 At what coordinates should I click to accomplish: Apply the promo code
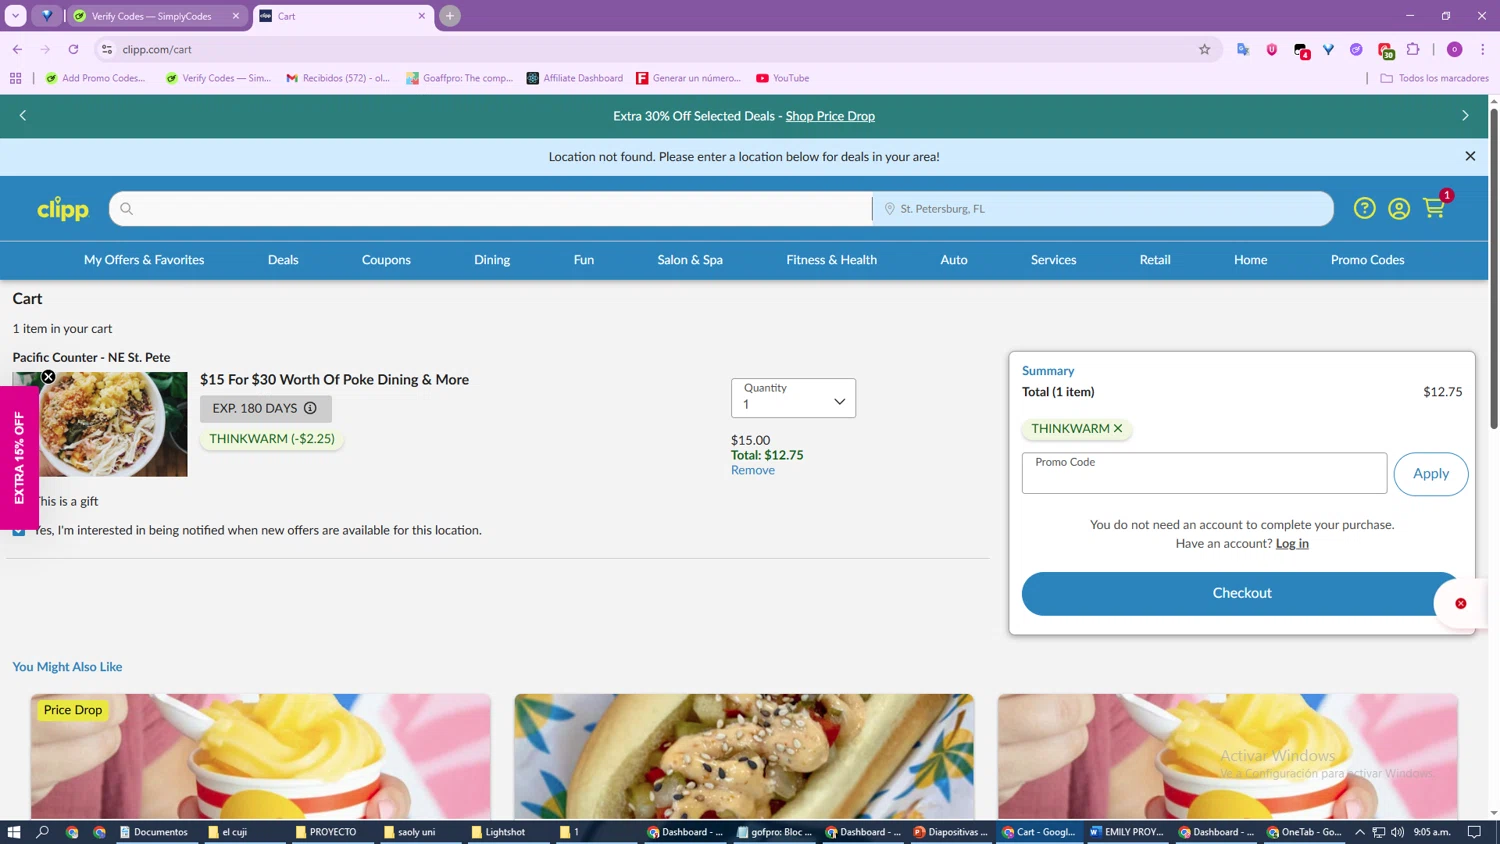pyautogui.click(x=1431, y=474)
